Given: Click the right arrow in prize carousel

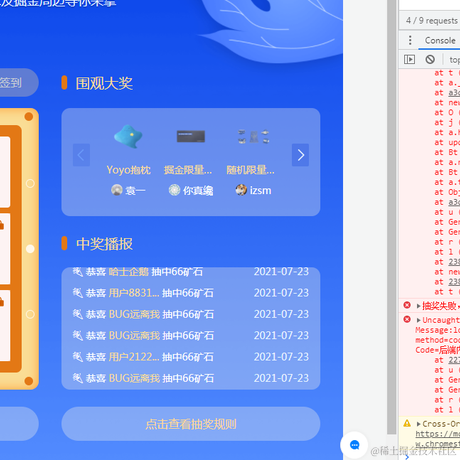Looking at the screenshot, I should click(x=300, y=155).
